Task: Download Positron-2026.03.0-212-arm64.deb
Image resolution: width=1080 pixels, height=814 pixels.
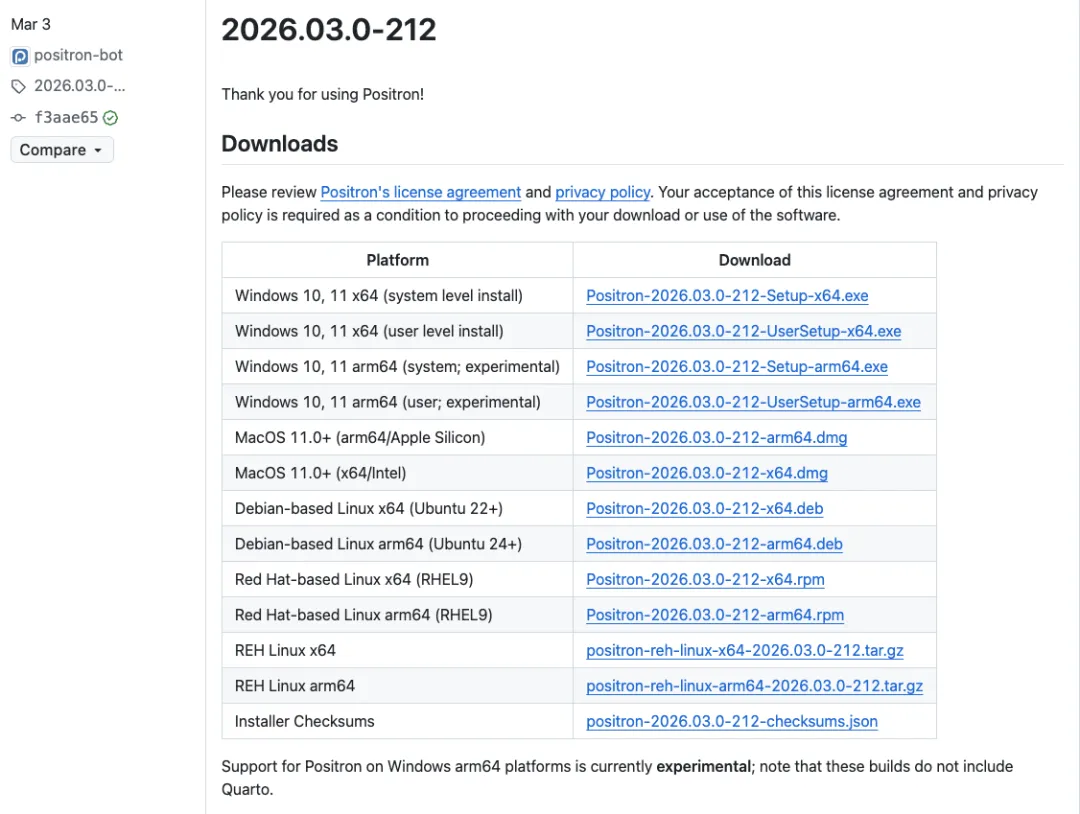Action: pyautogui.click(x=714, y=544)
